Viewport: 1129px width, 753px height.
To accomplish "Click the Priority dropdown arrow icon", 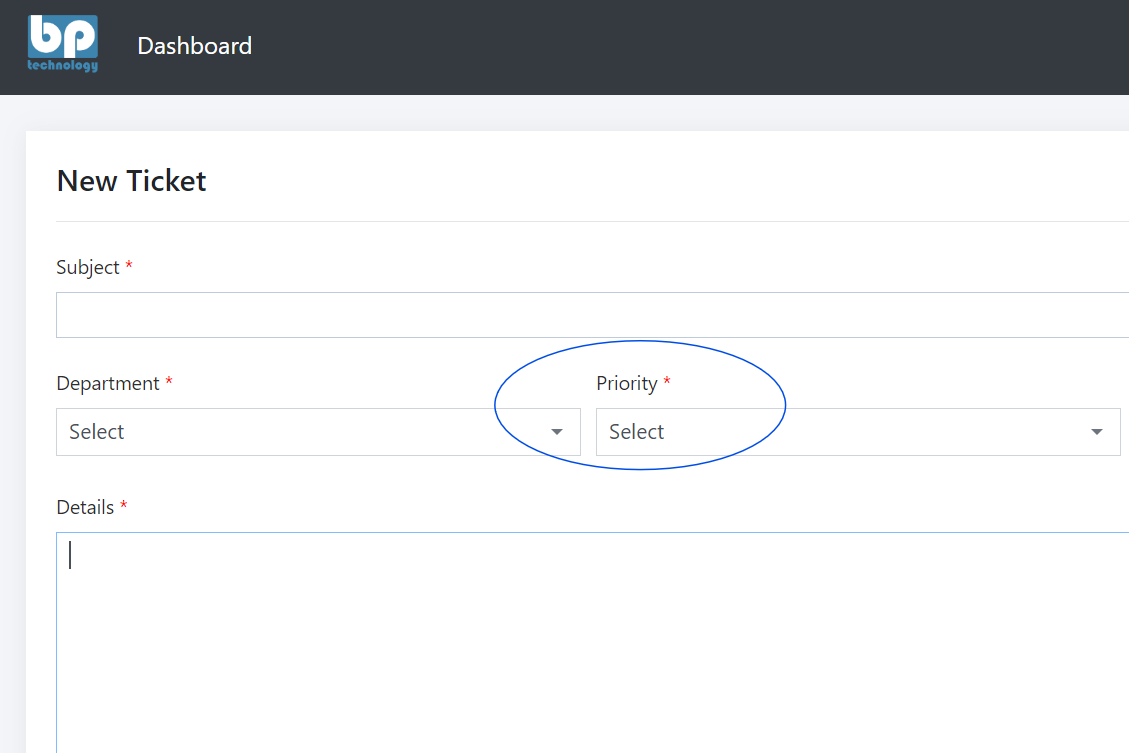I will (1097, 432).
